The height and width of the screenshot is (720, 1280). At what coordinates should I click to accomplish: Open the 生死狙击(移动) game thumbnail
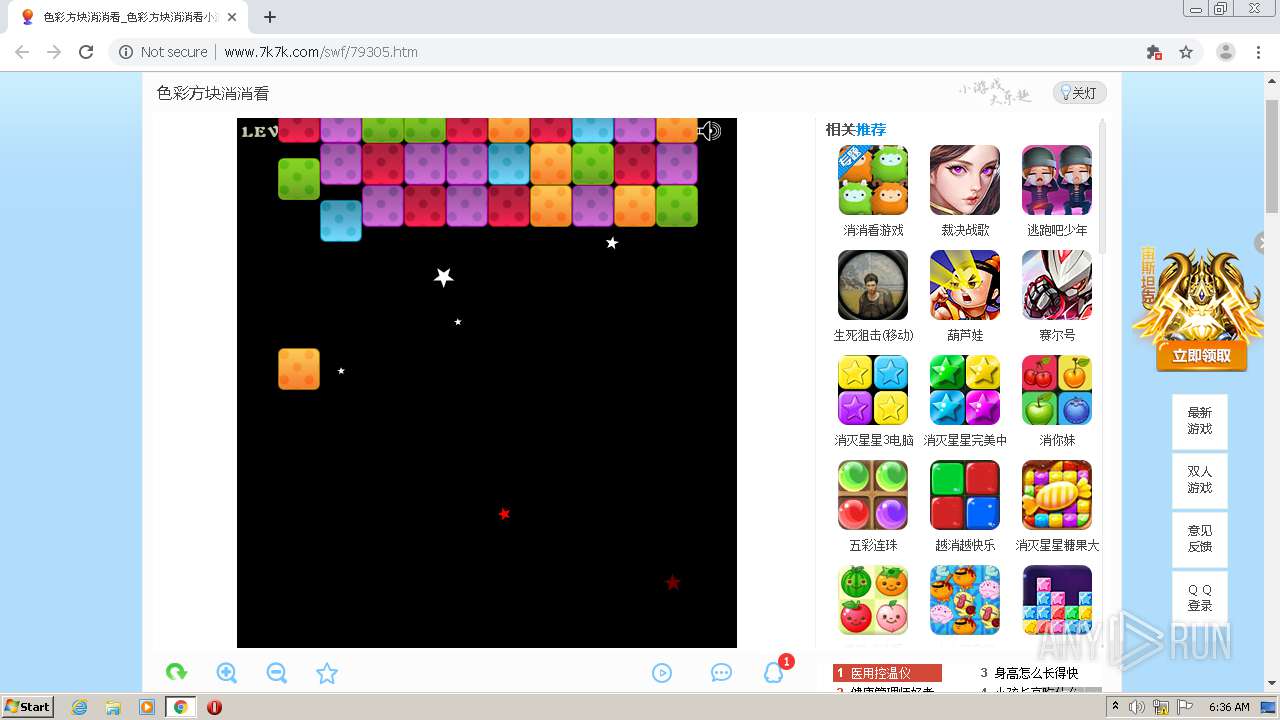pos(873,285)
